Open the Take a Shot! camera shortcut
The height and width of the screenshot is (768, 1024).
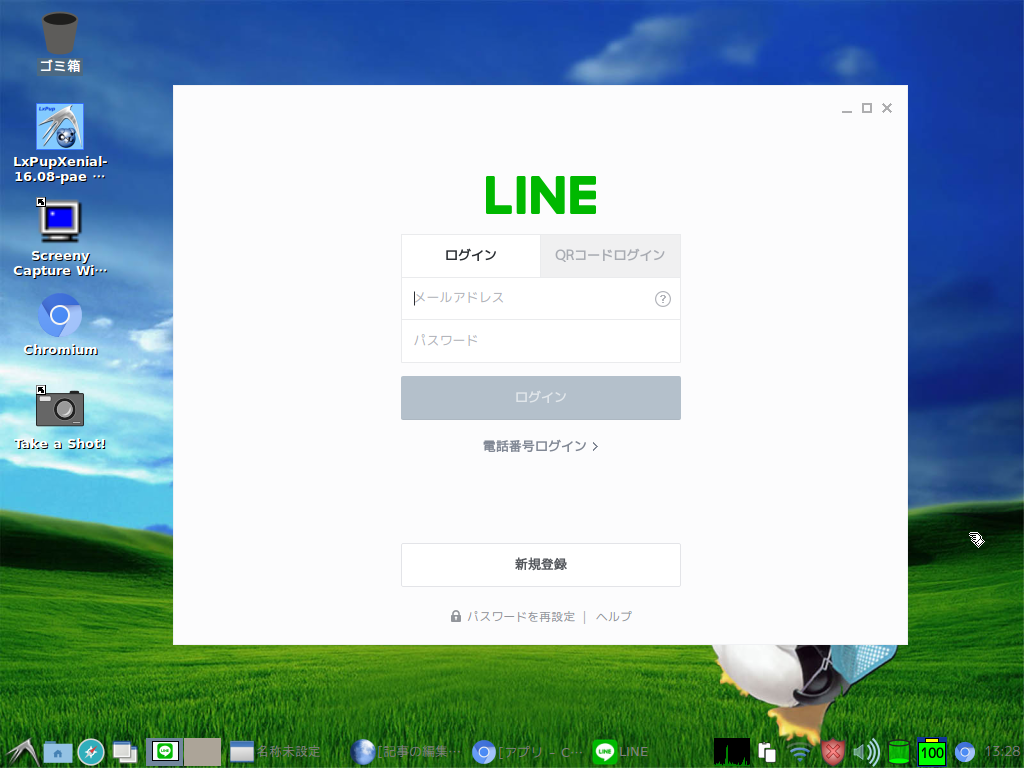tap(59, 418)
